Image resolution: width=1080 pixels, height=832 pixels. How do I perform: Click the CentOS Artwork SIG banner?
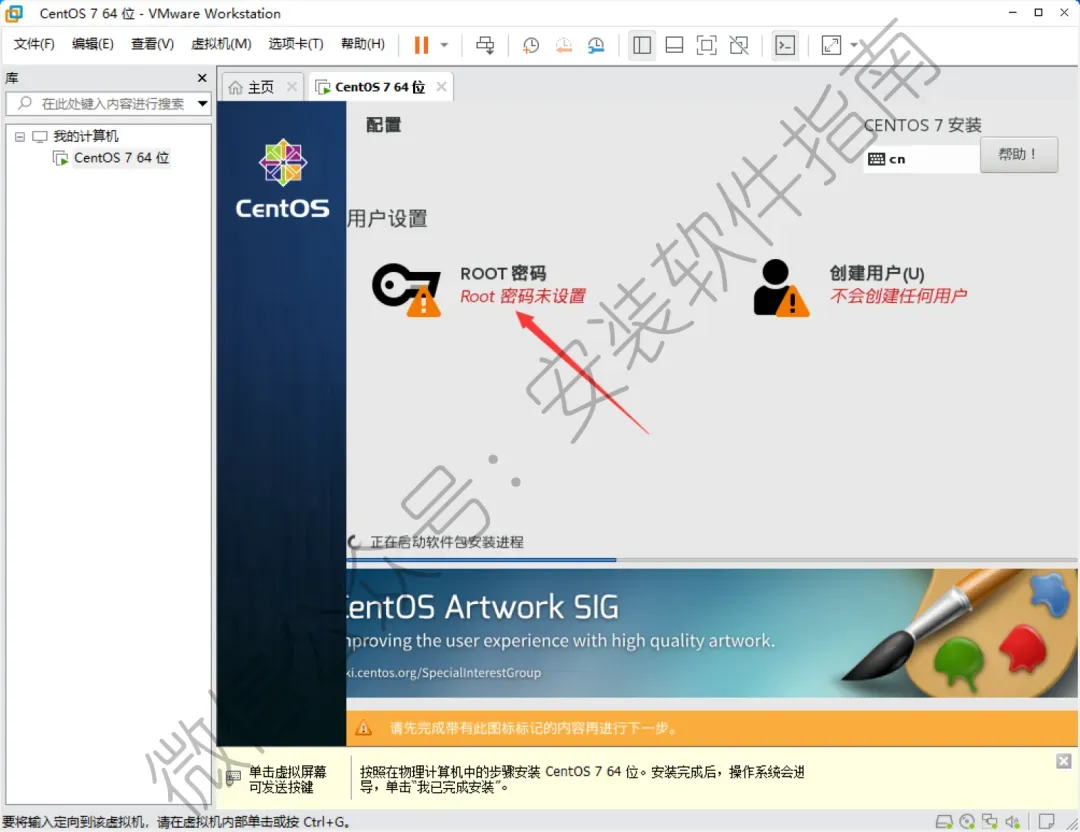pos(712,633)
